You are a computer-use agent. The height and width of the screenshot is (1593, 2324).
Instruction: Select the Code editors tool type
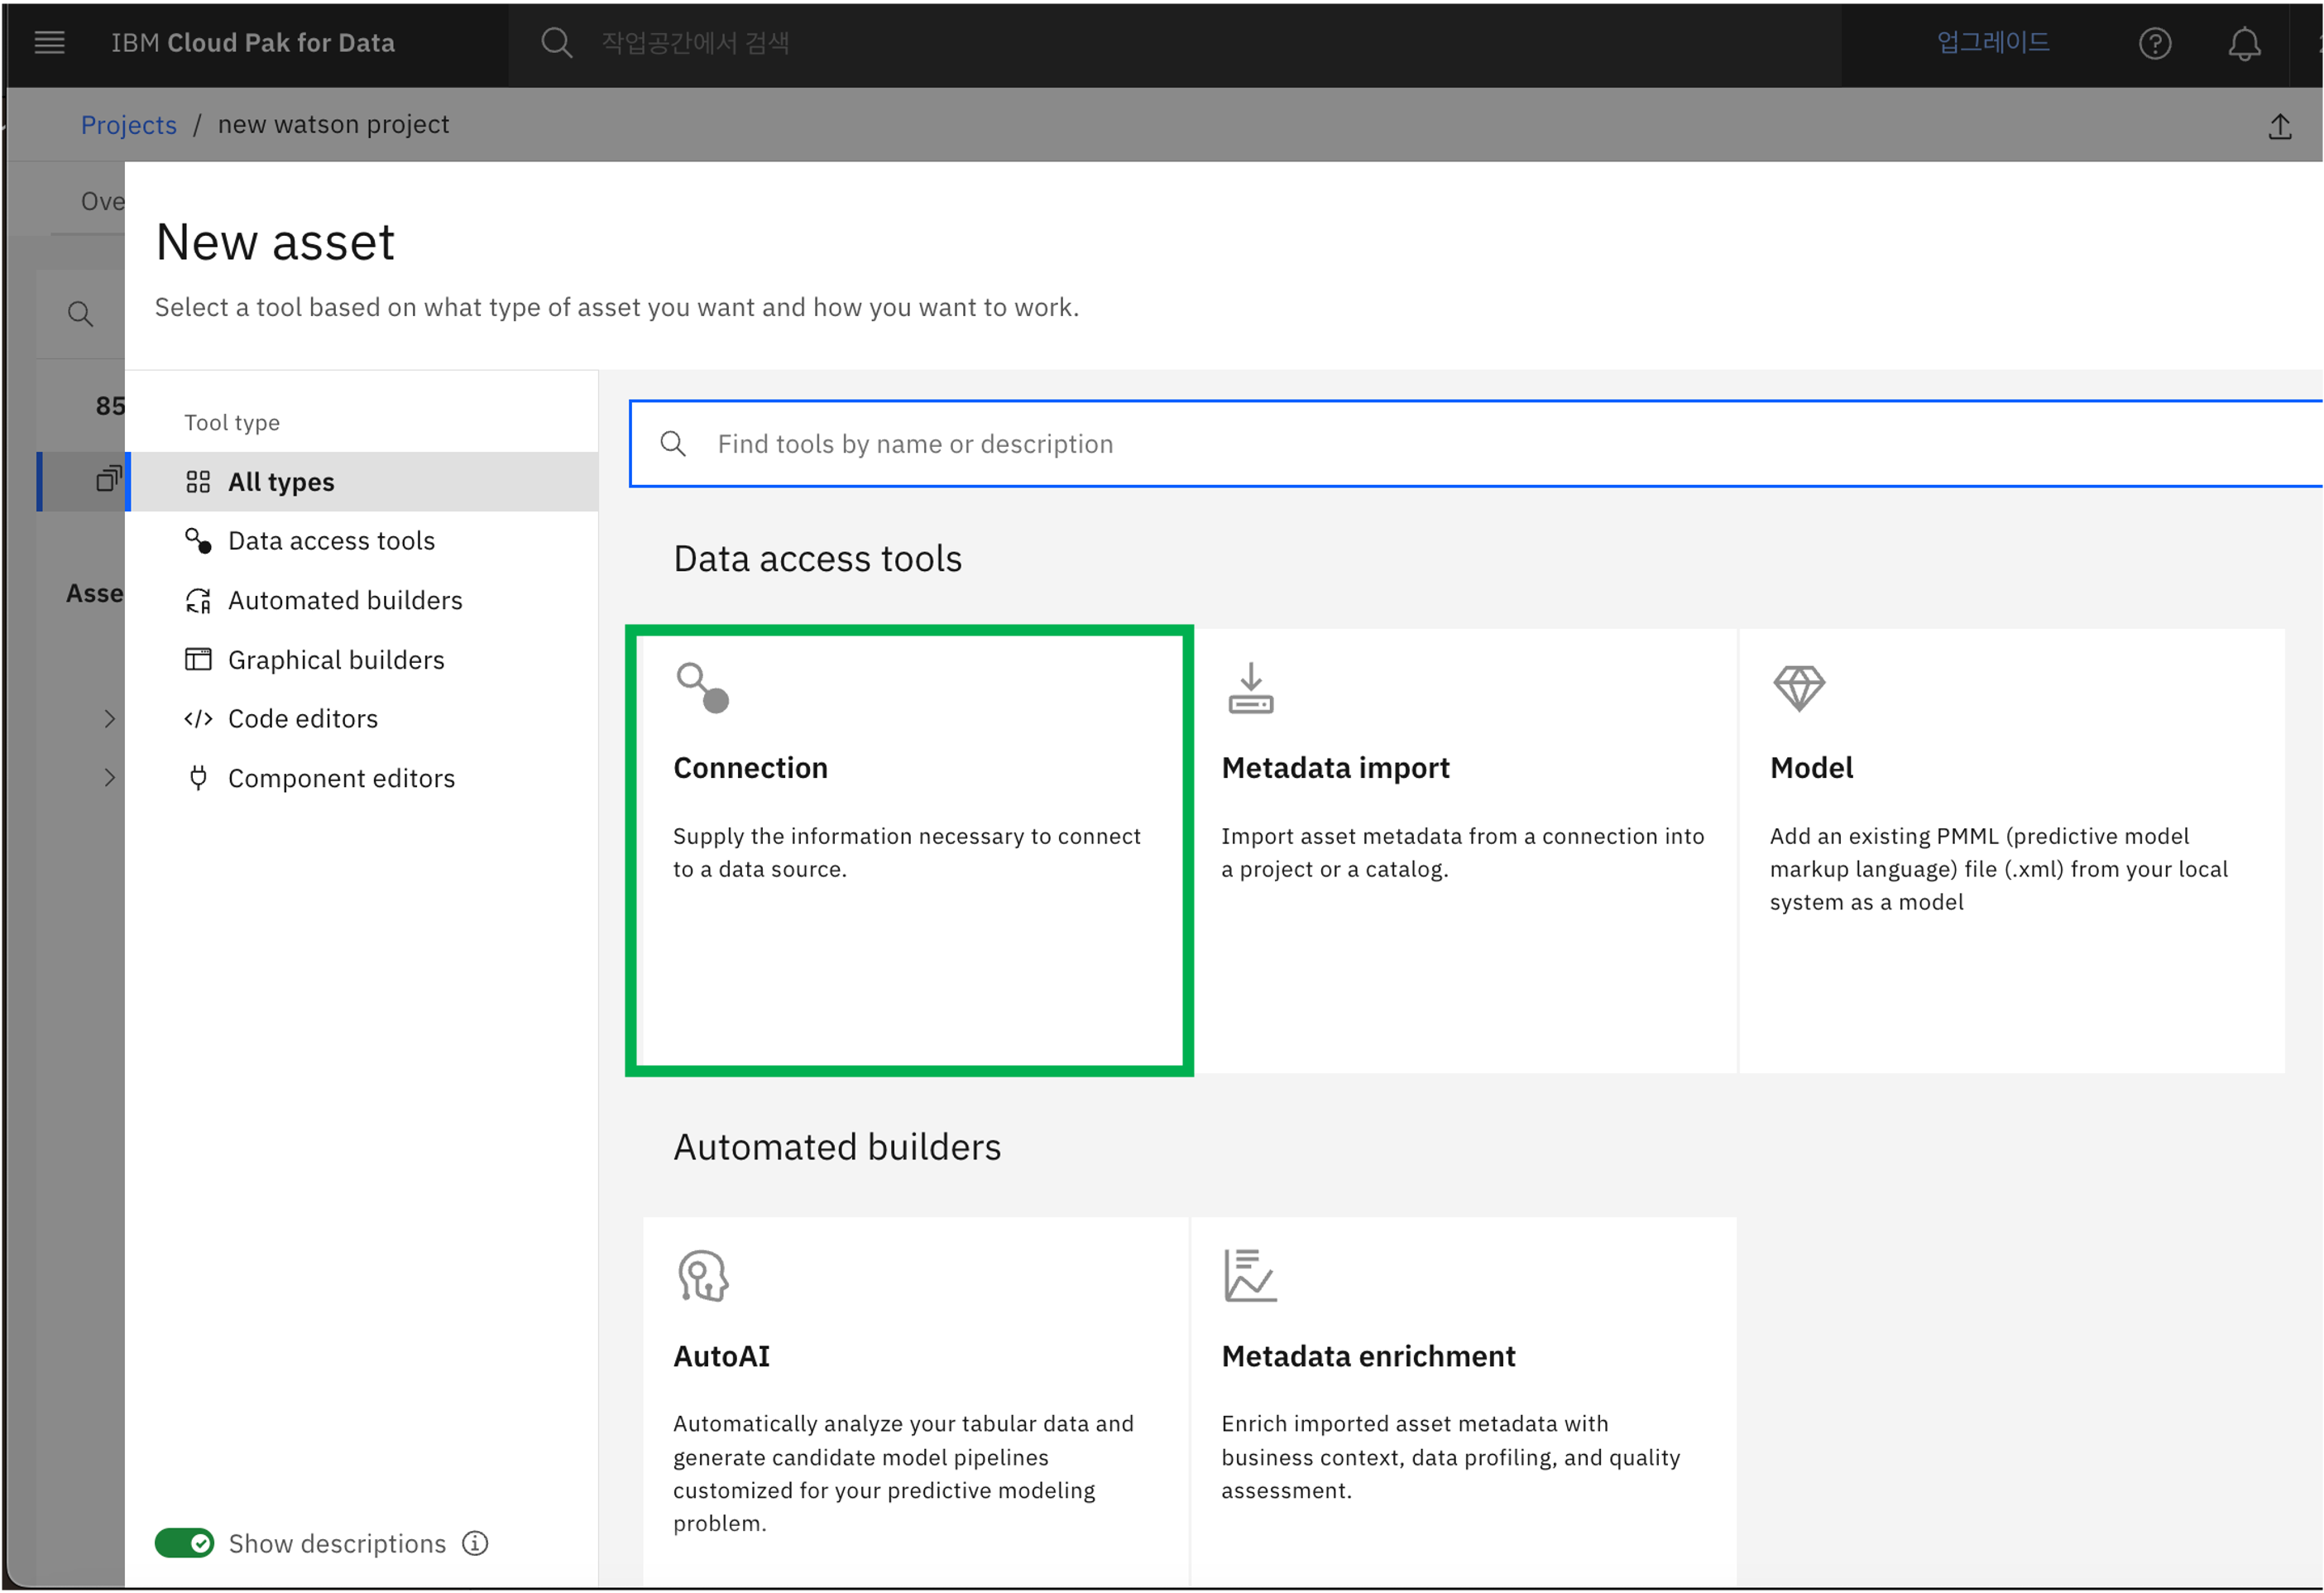(x=302, y=719)
